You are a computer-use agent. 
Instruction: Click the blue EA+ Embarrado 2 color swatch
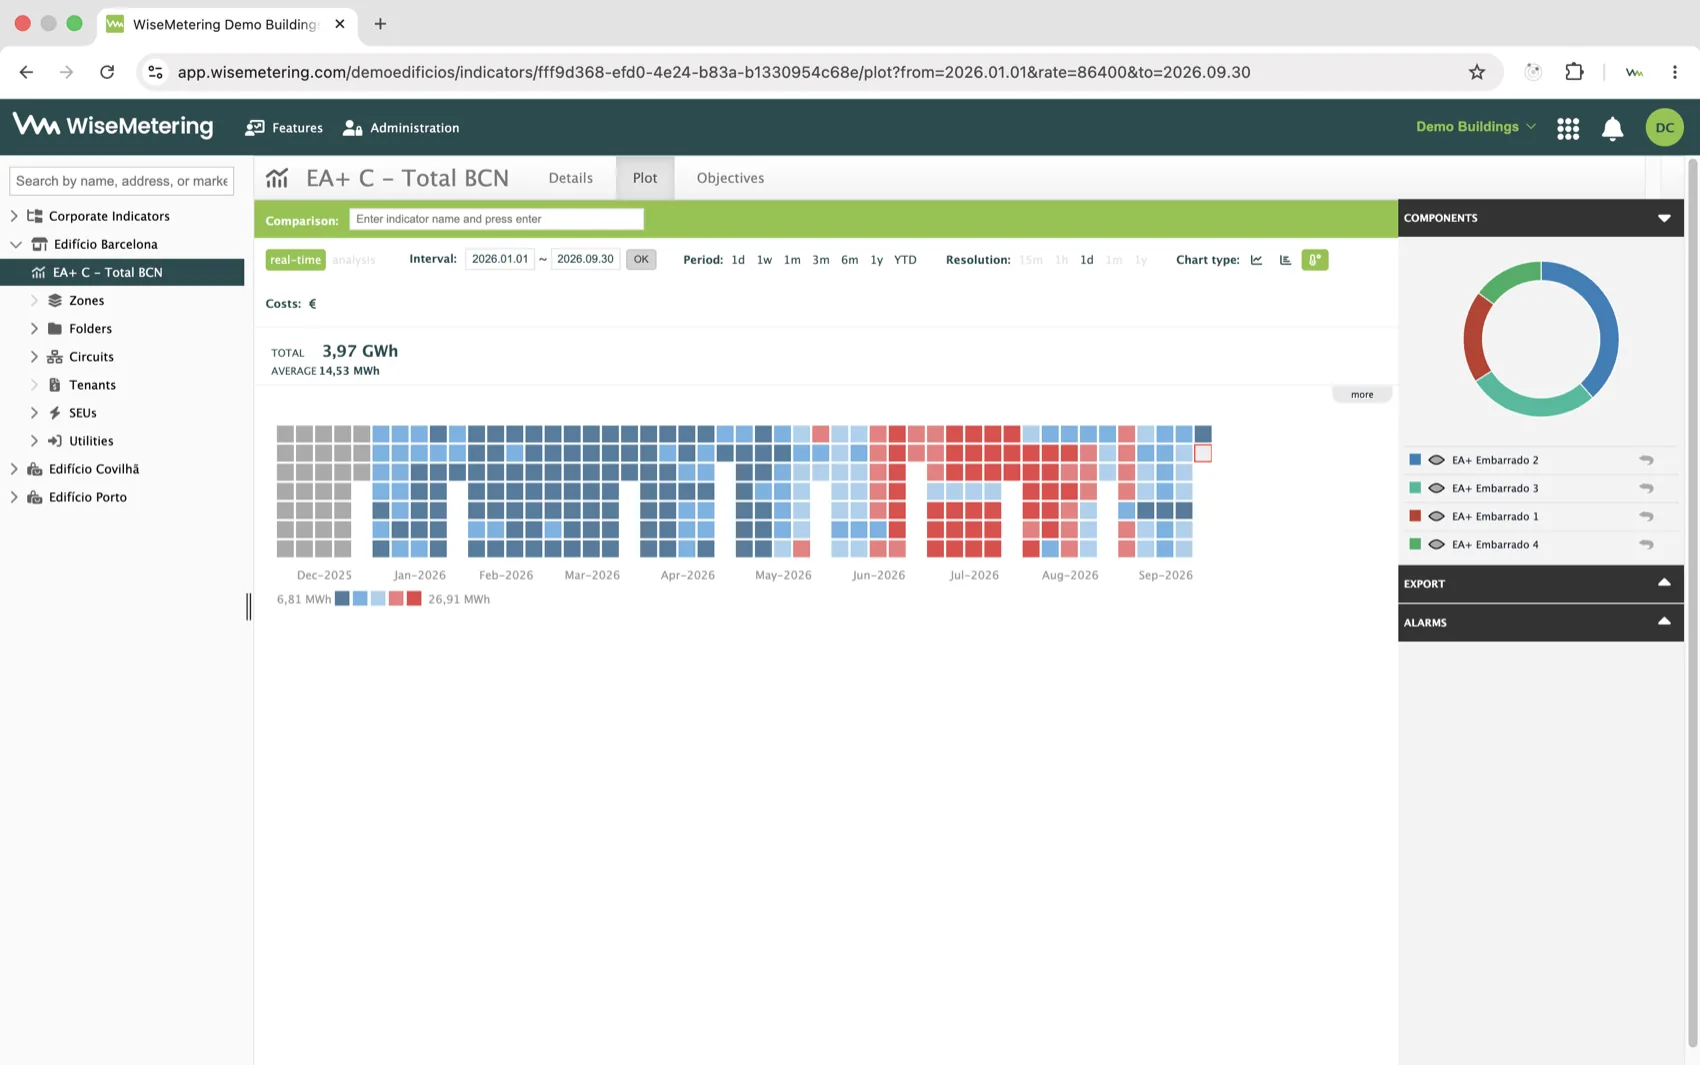click(1415, 460)
